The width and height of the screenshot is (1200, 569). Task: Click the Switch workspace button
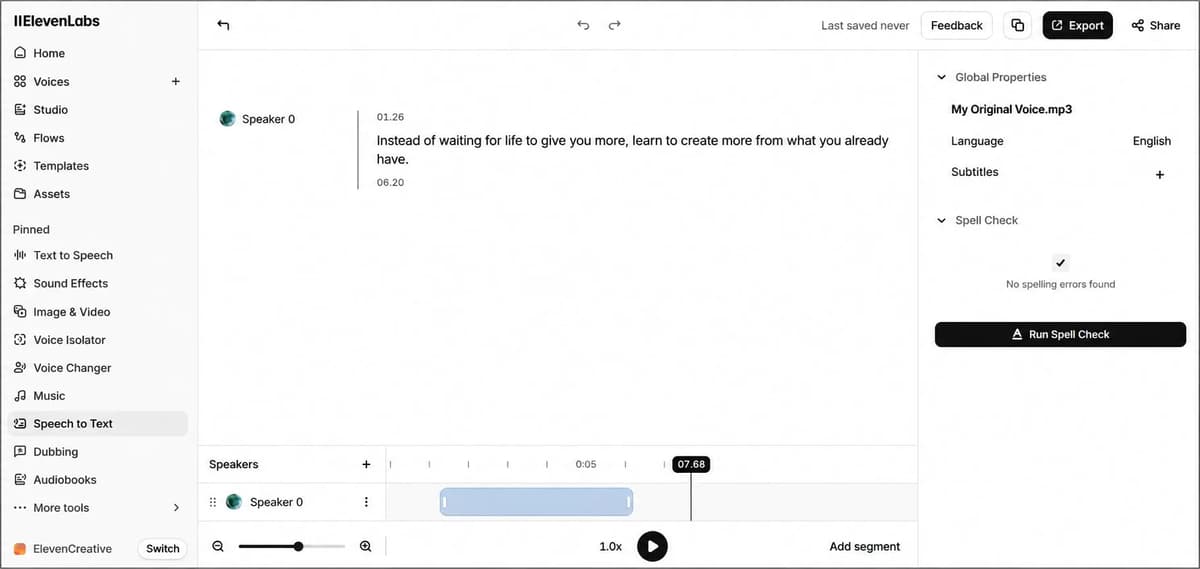(162, 548)
